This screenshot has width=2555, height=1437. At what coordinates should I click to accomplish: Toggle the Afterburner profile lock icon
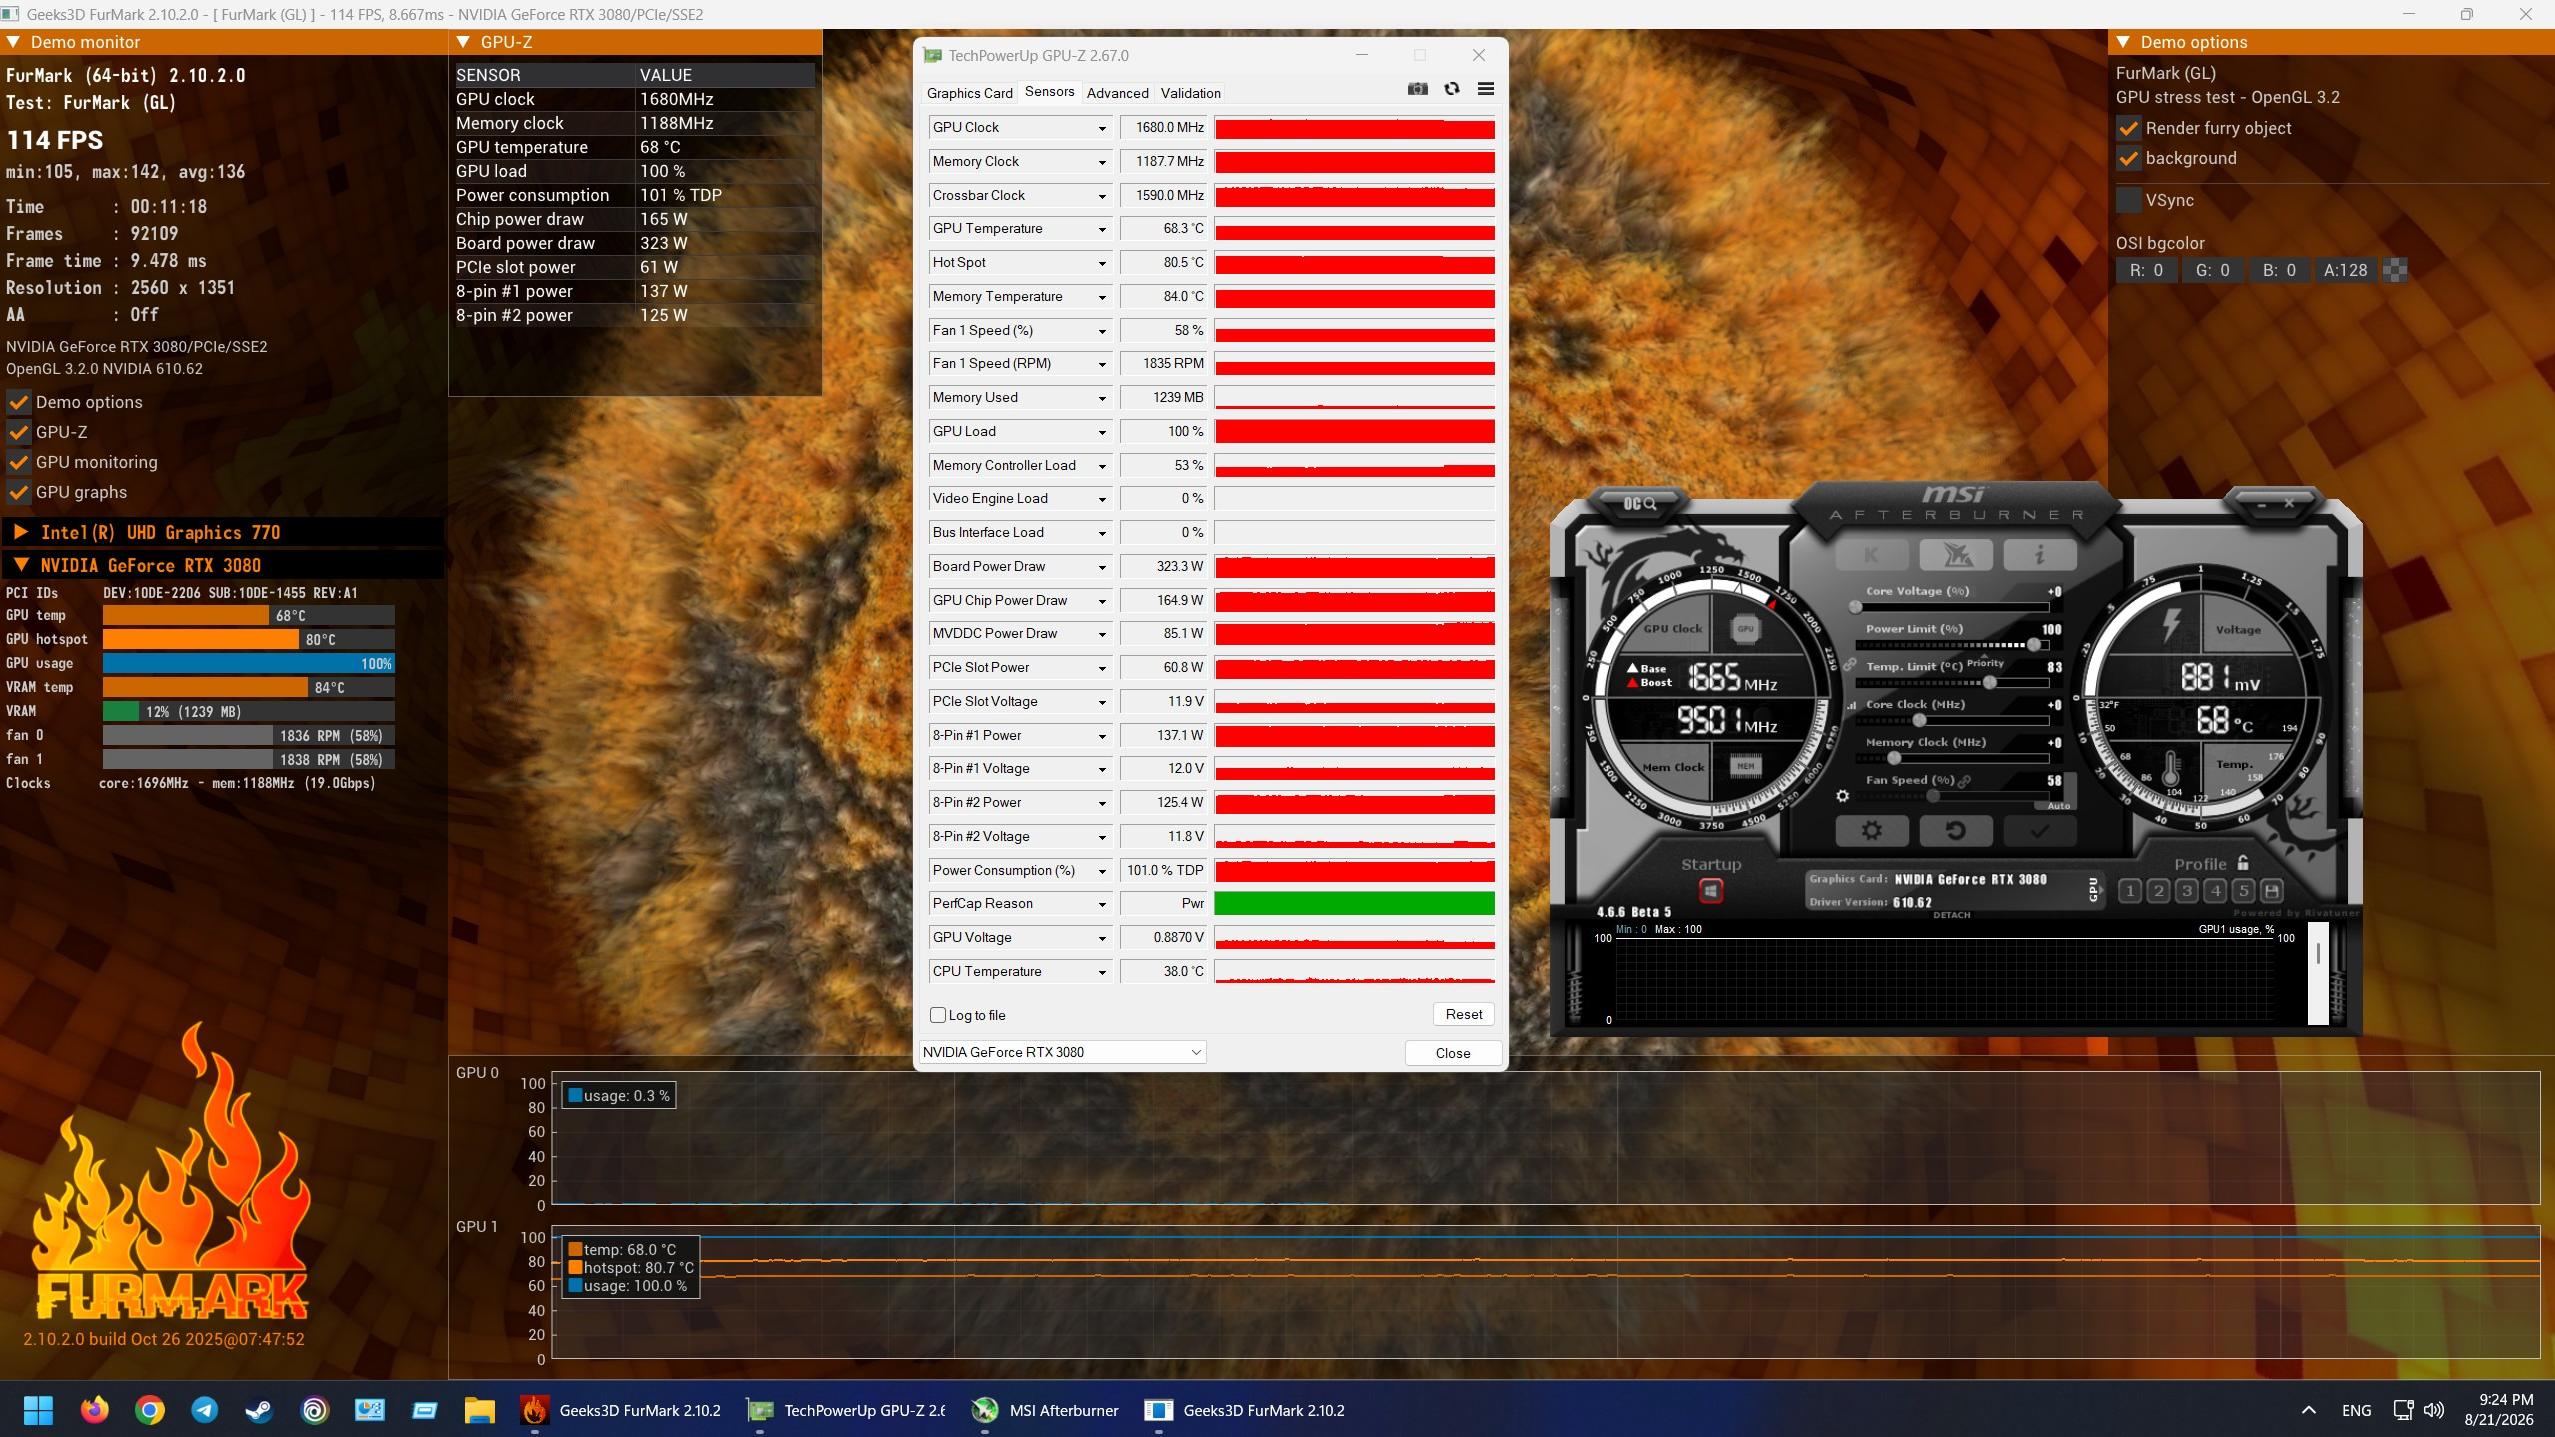(2243, 863)
